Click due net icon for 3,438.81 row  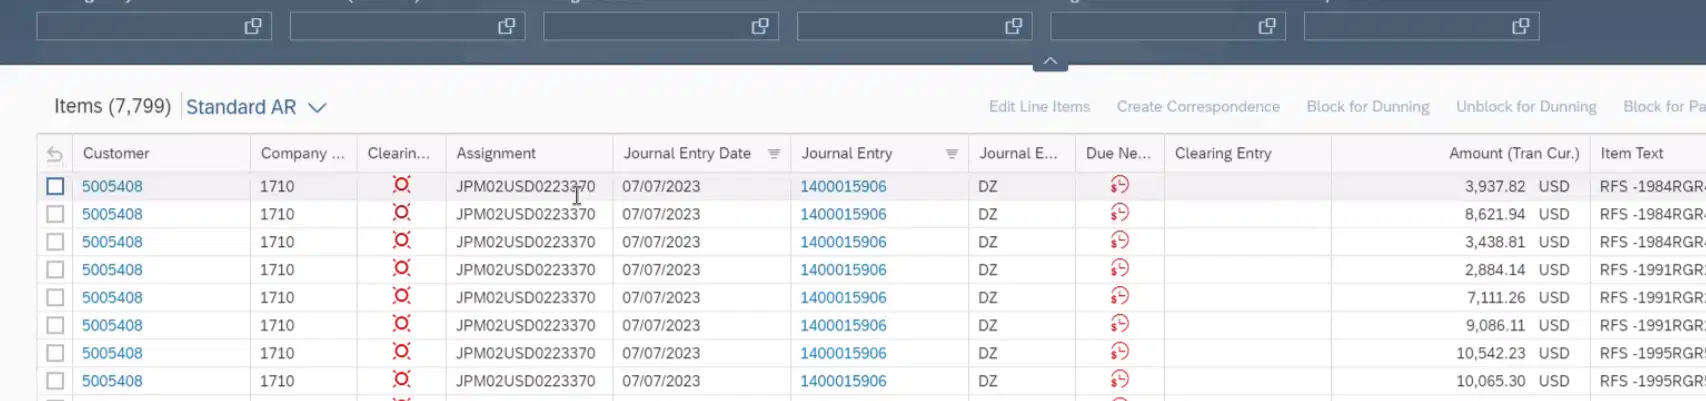1119,241
